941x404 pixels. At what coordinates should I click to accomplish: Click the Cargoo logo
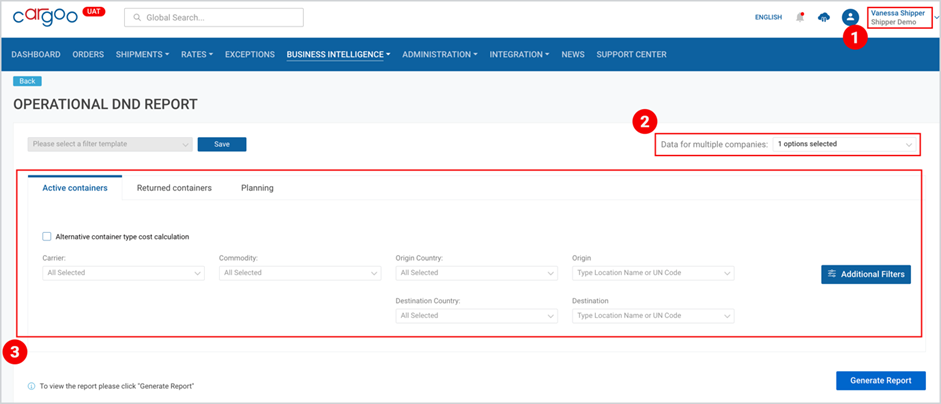point(45,17)
